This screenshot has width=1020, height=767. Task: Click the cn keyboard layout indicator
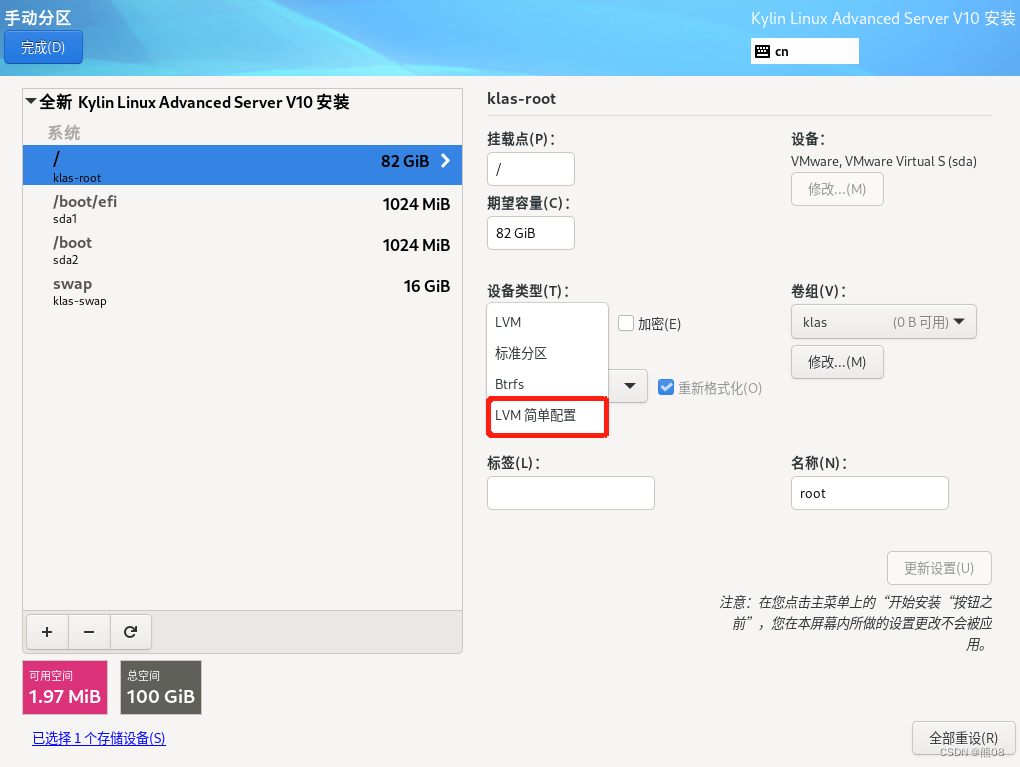click(805, 51)
